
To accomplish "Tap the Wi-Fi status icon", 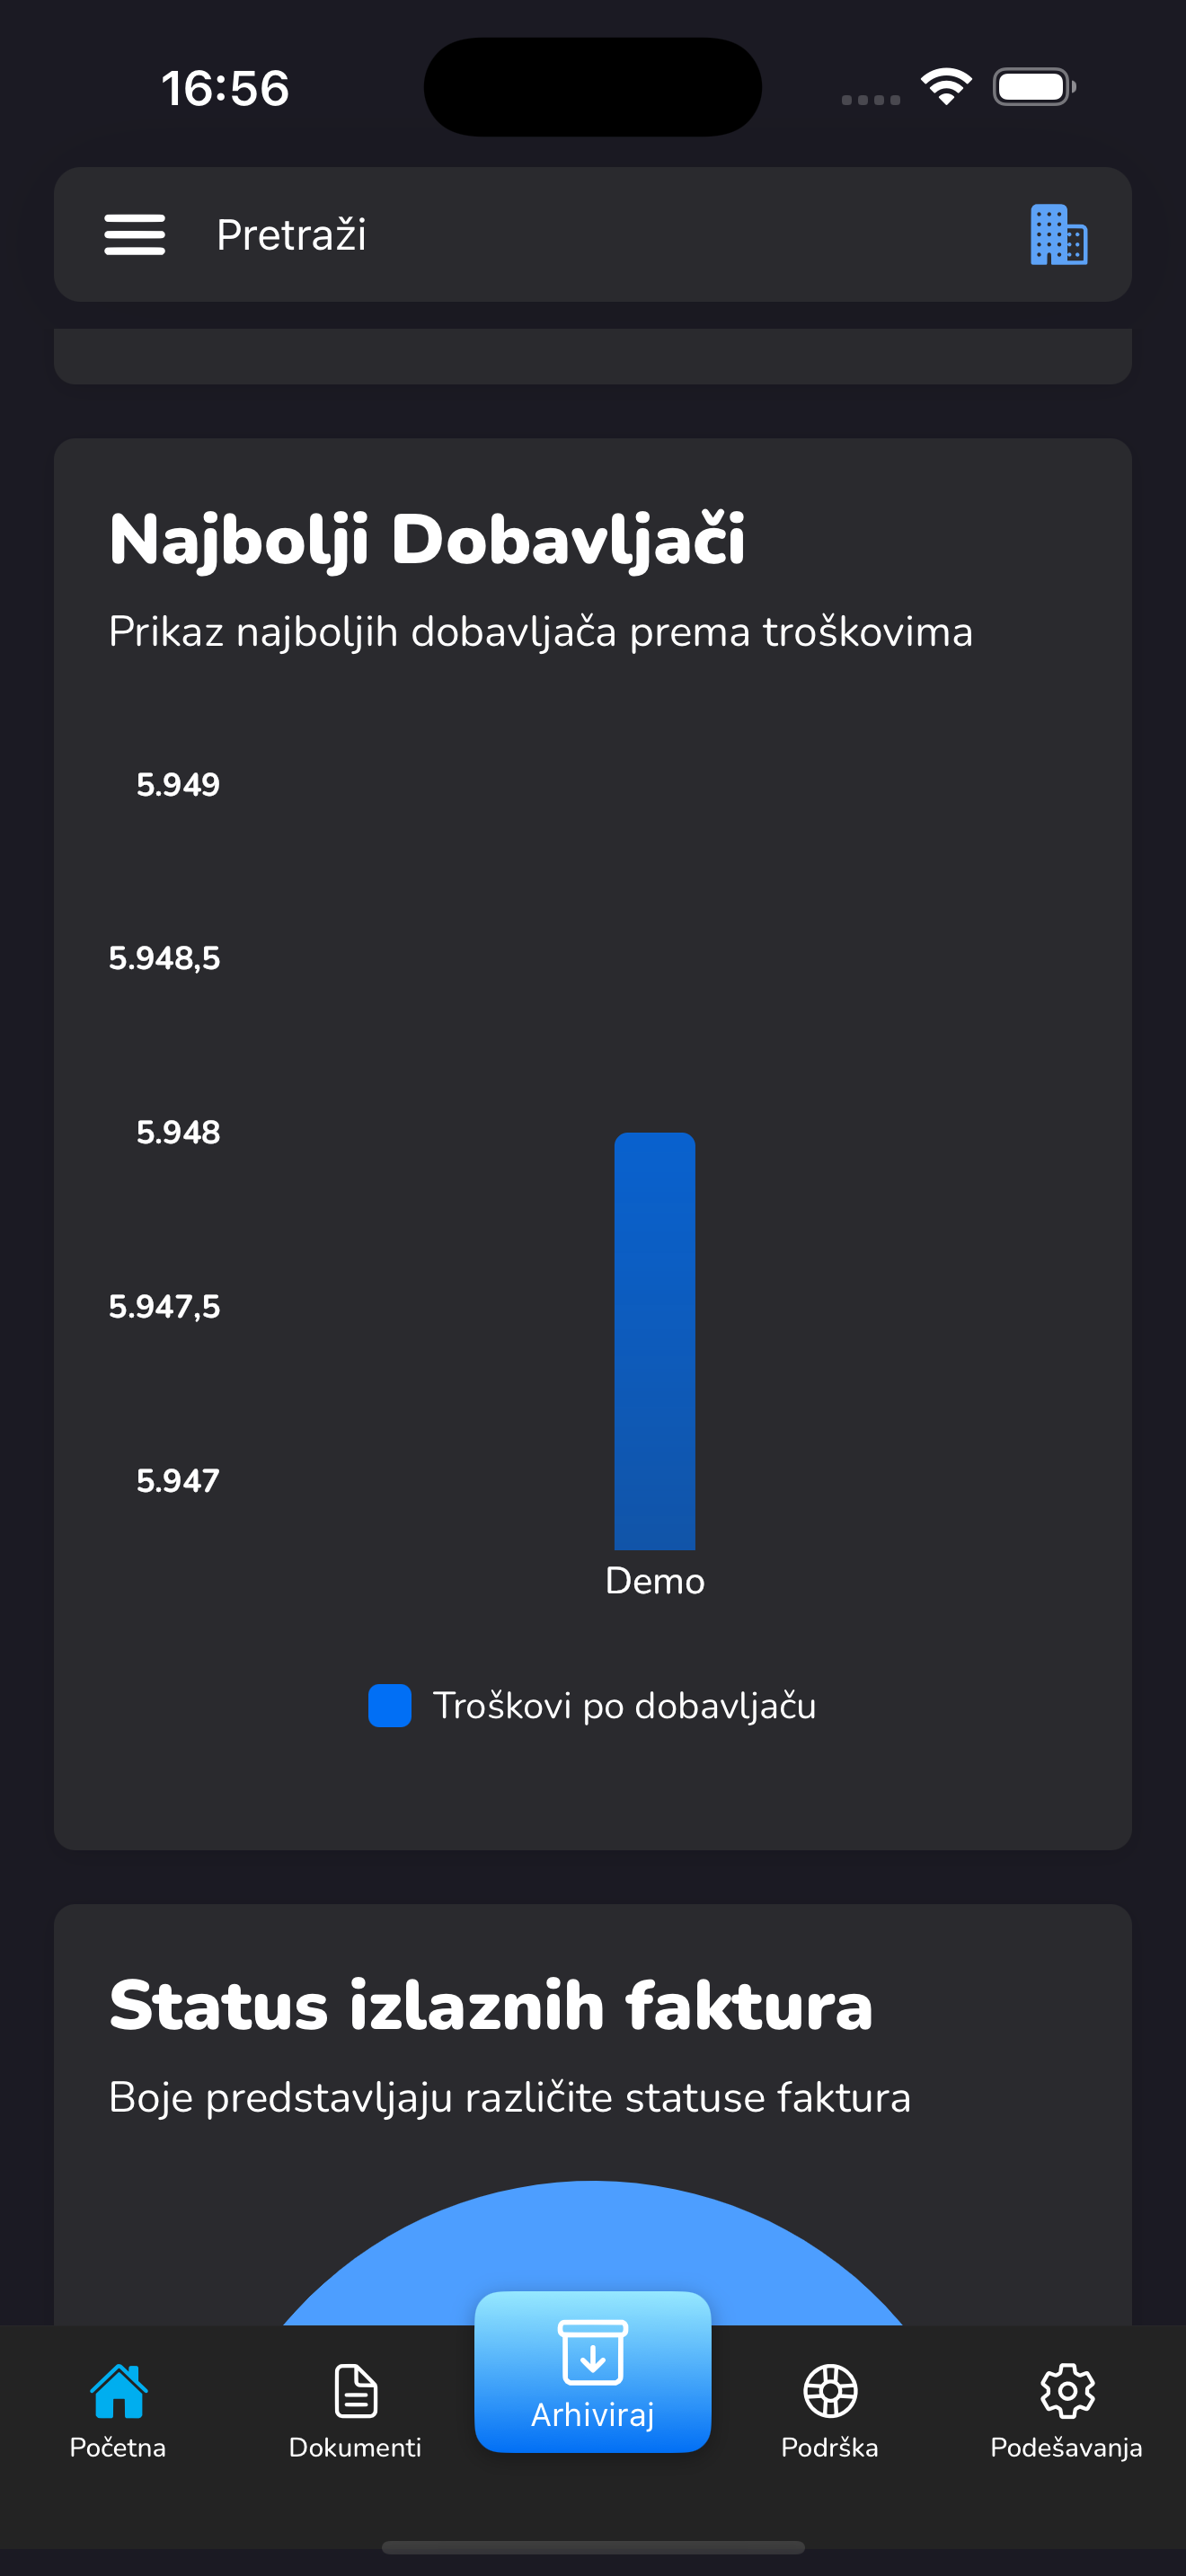I will tap(946, 87).
